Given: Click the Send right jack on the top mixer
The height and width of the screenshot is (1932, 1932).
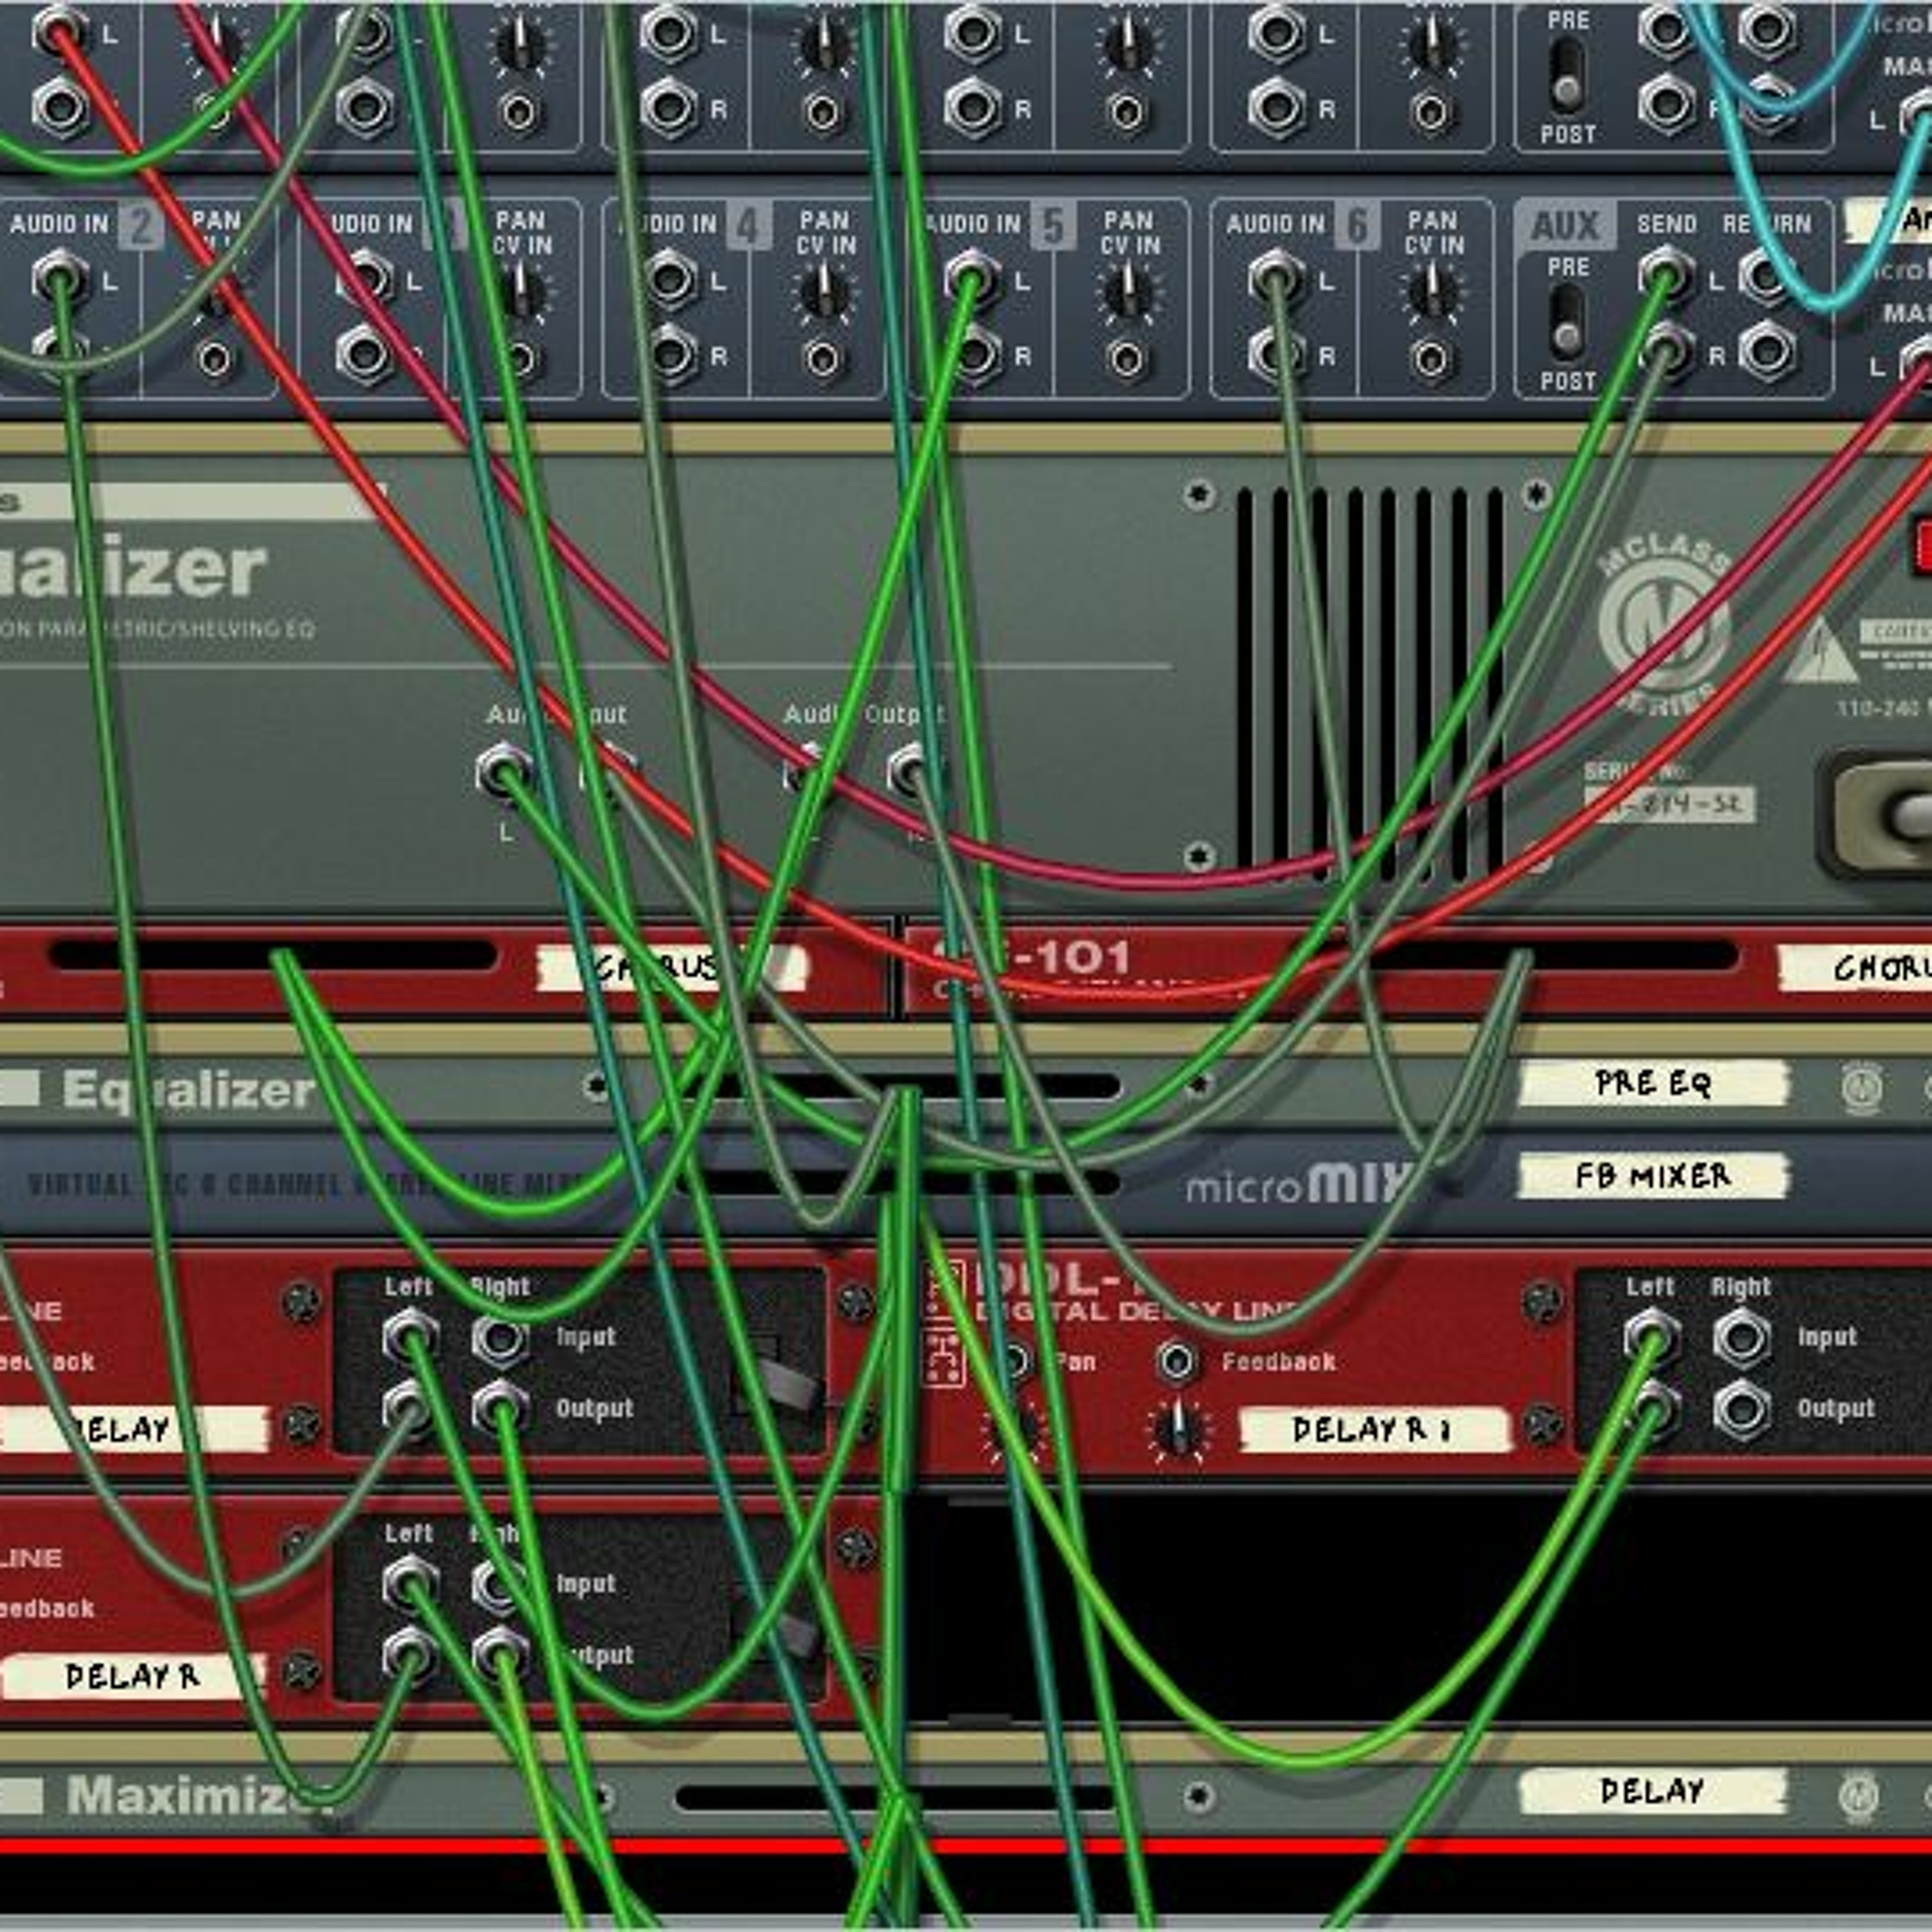Looking at the screenshot, I should 1666,104.
